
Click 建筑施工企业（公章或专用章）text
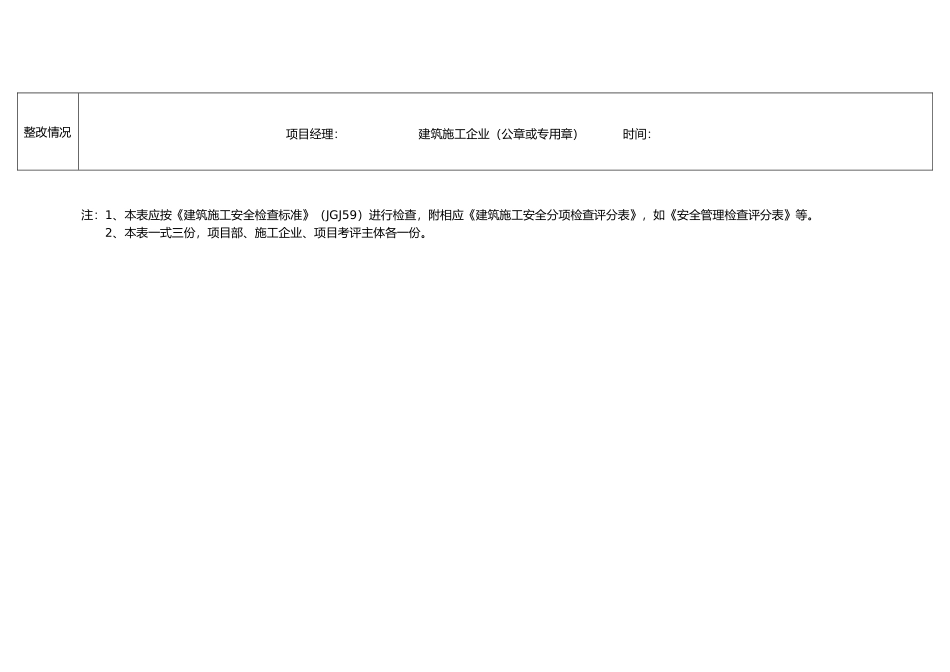point(499,135)
